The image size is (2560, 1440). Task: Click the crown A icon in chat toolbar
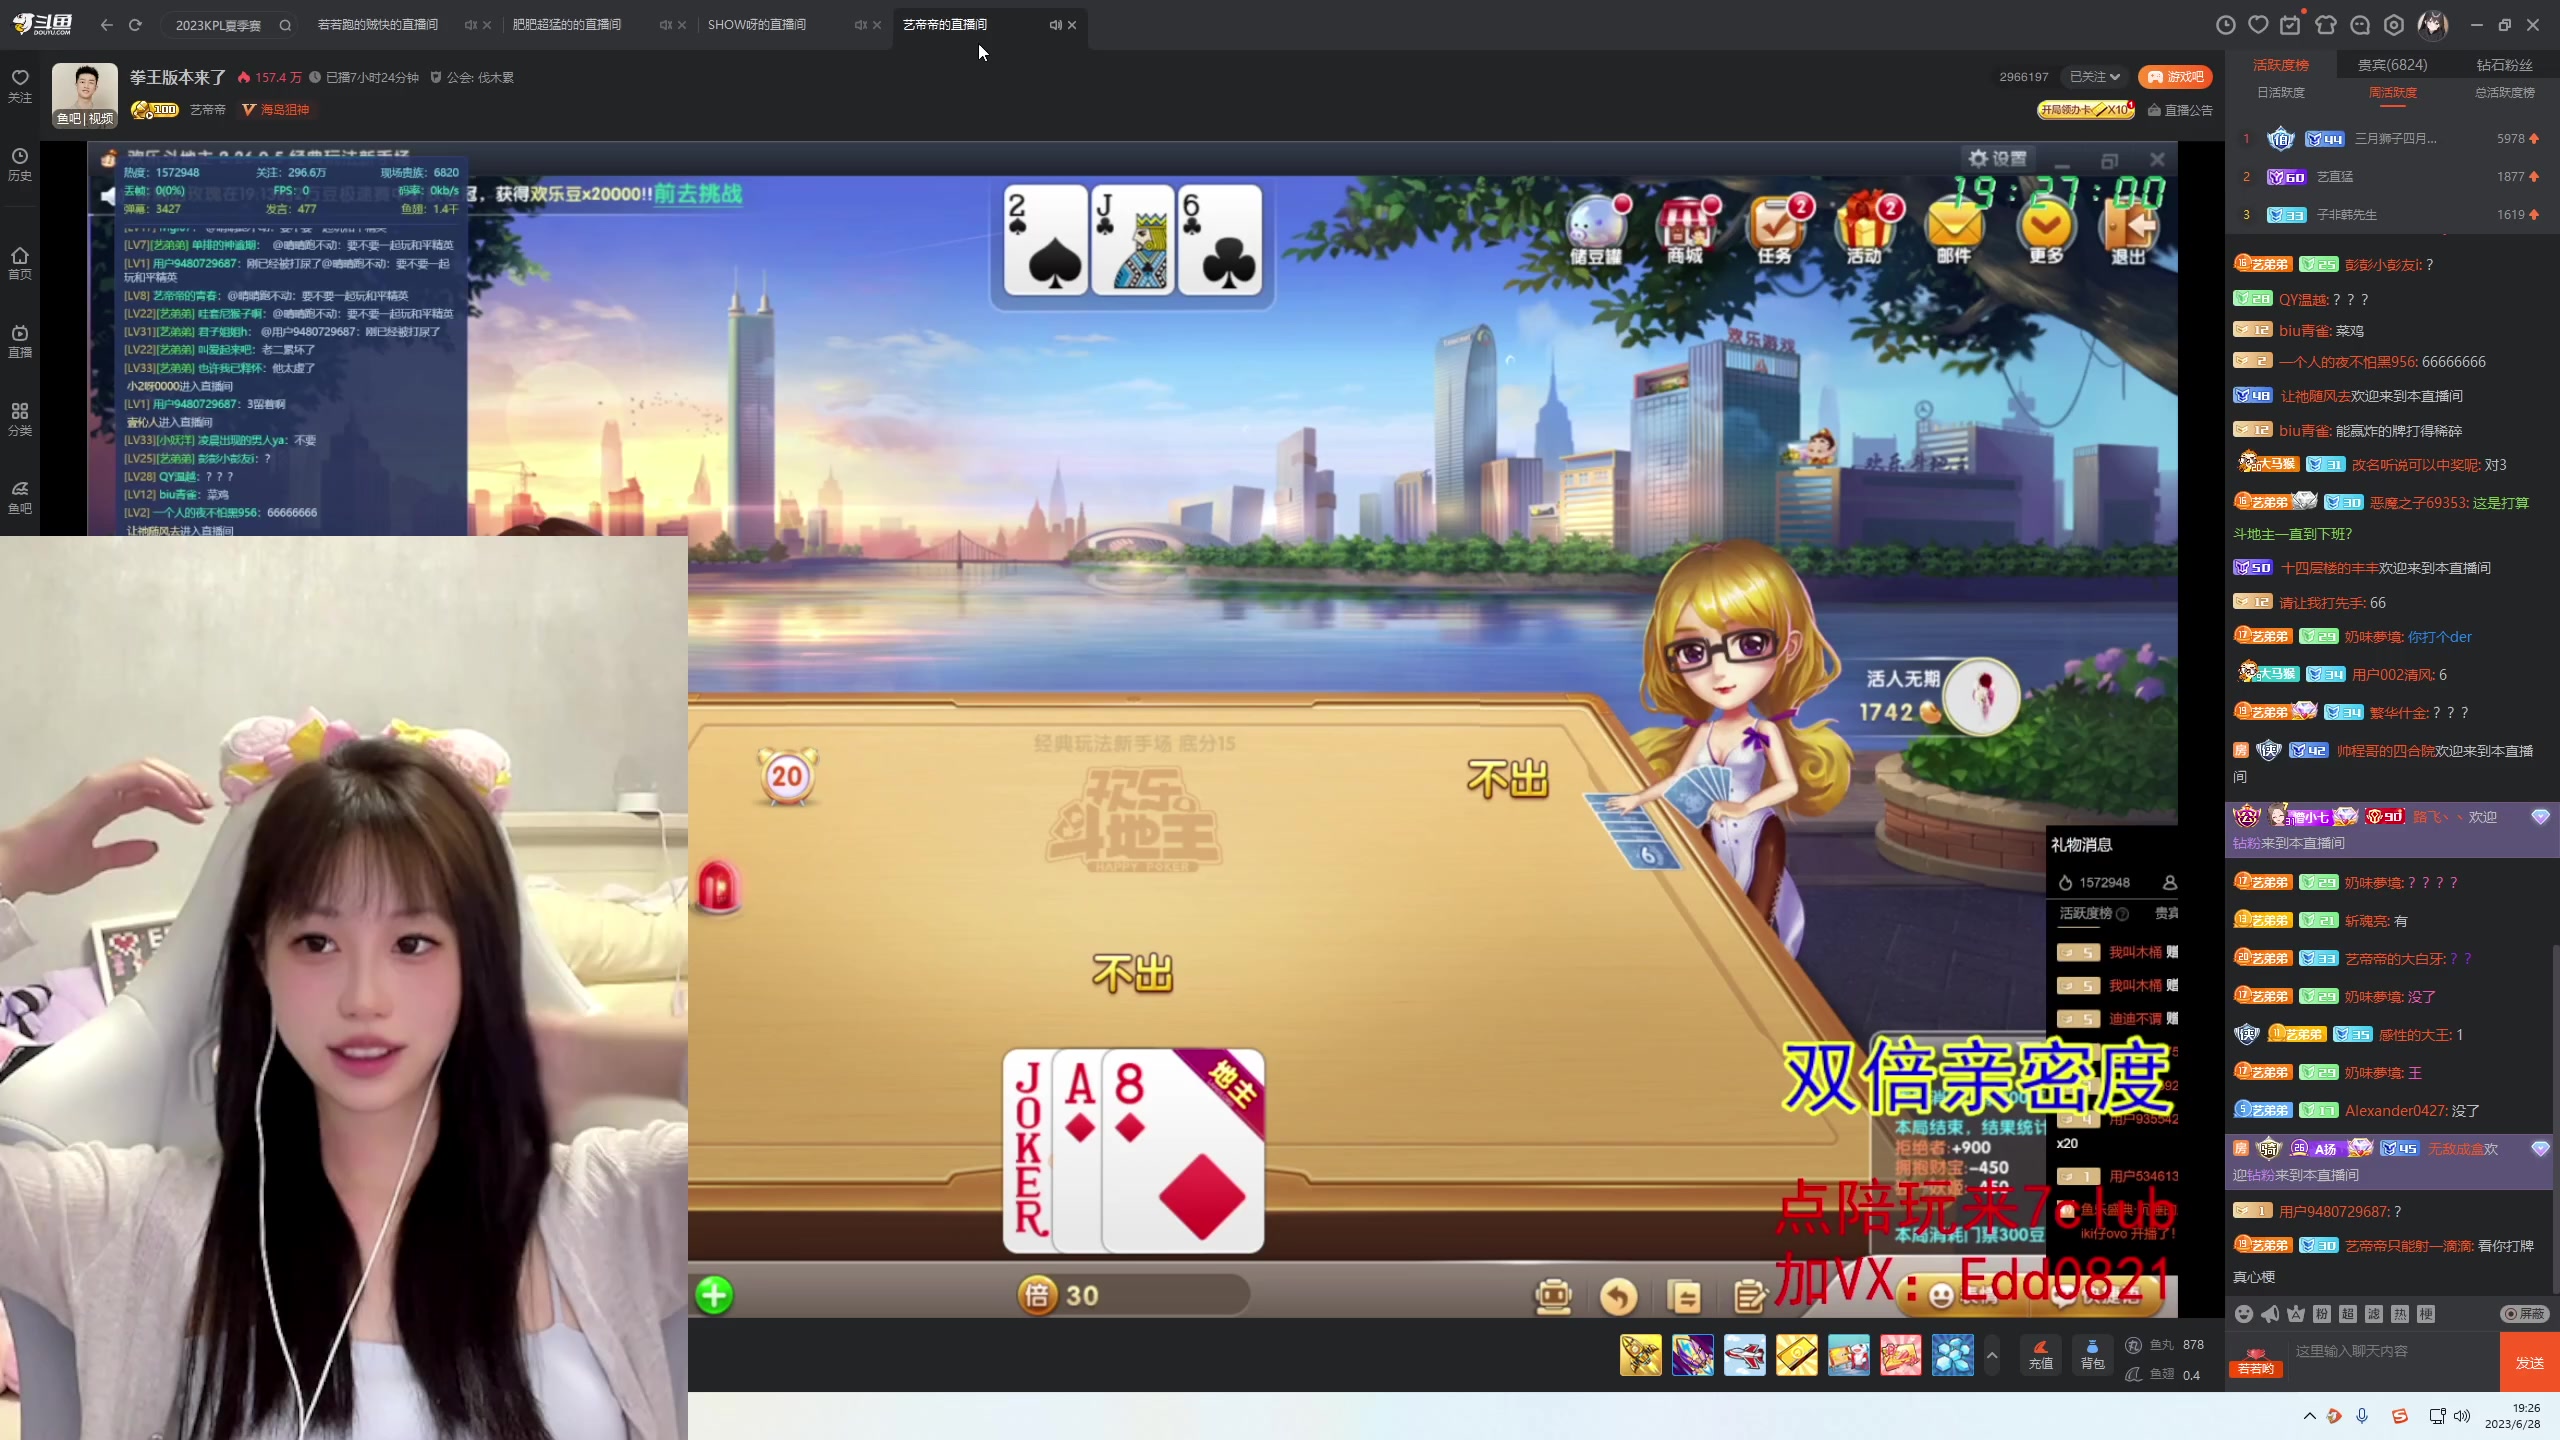tap(2296, 1314)
